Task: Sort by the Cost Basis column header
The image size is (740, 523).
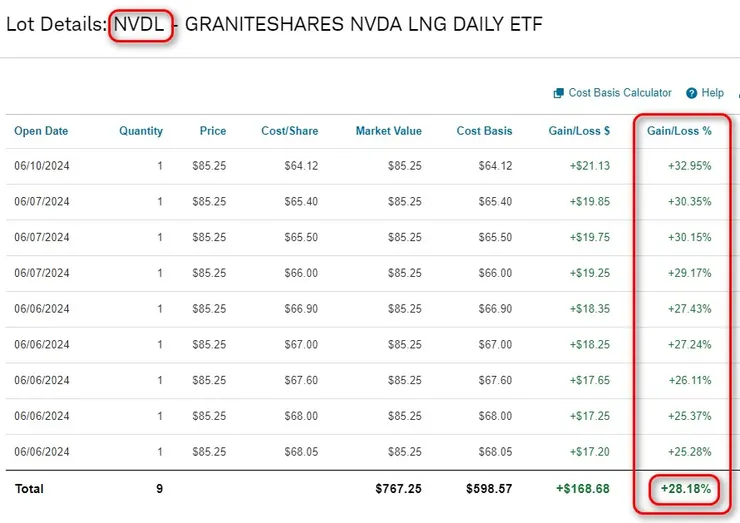Action: (484, 131)
